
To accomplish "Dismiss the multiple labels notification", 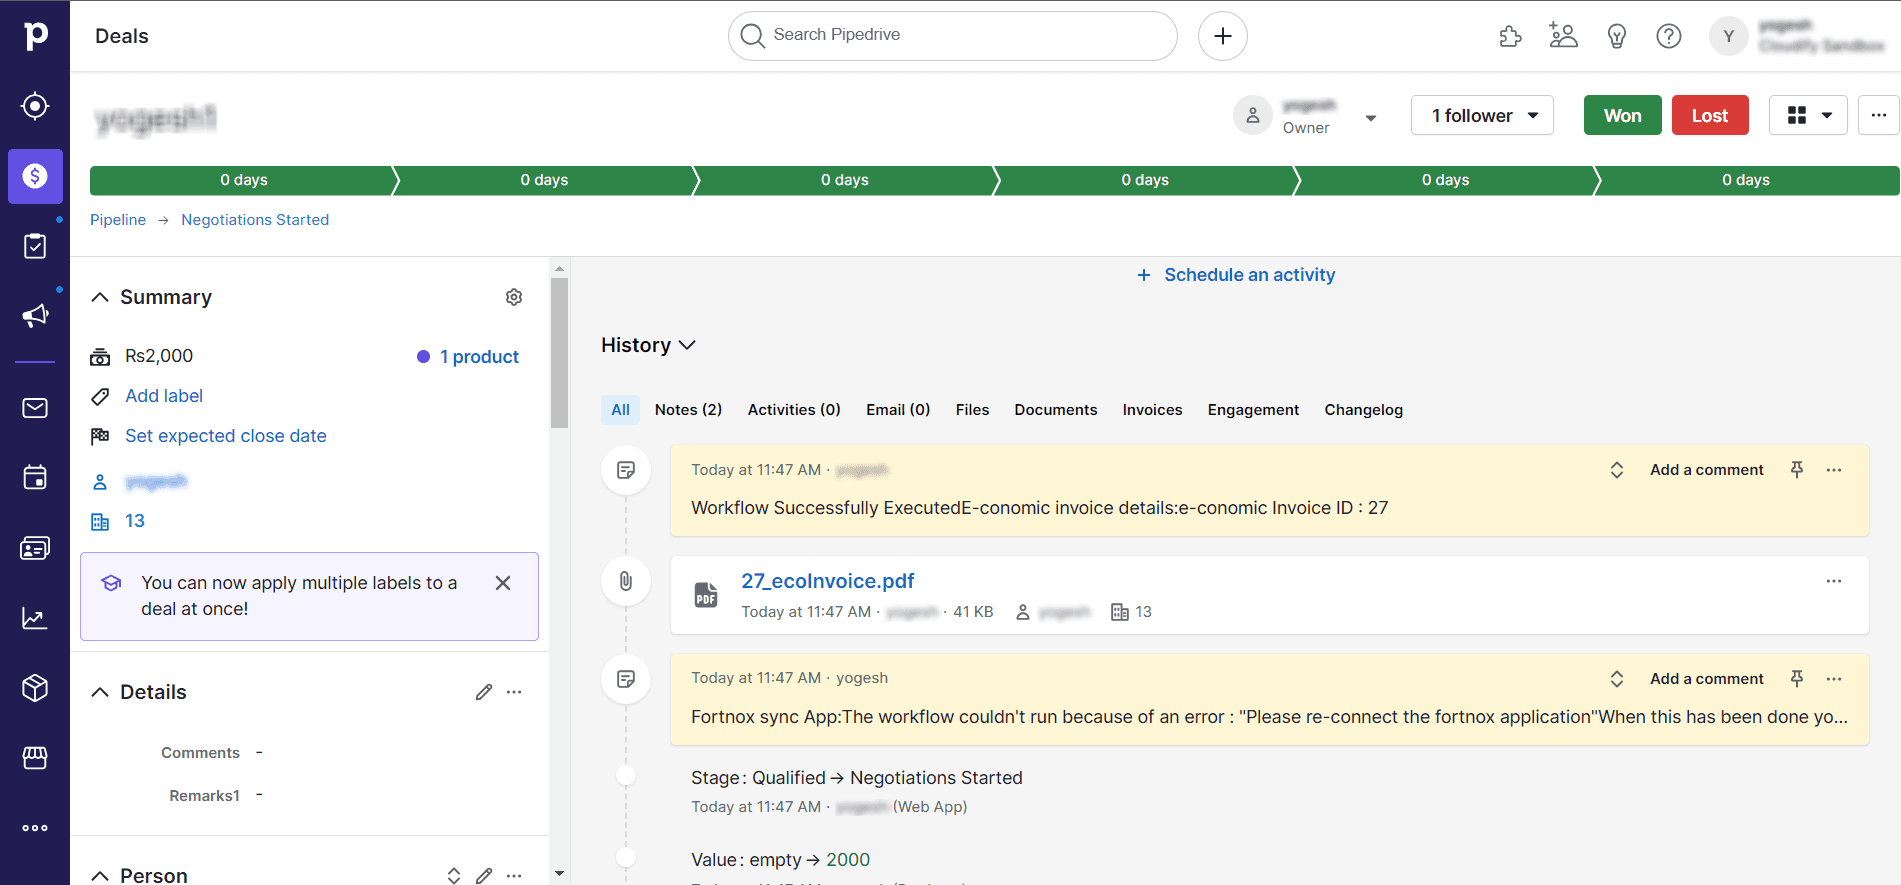I will coord(503,583).
